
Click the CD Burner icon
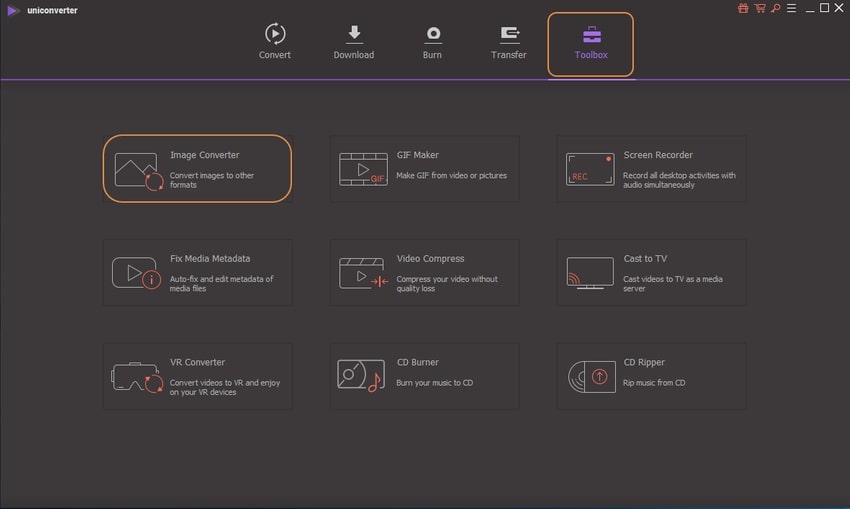pyautogui.click(x=362, y=377)
